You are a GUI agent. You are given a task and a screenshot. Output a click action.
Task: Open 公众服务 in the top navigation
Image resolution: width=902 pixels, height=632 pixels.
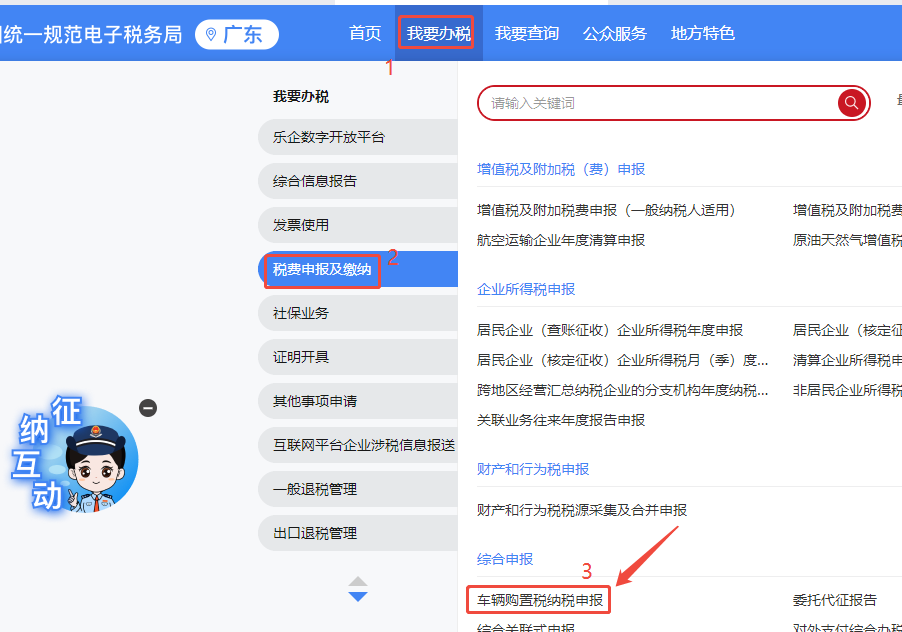click(x=615, y=34)
